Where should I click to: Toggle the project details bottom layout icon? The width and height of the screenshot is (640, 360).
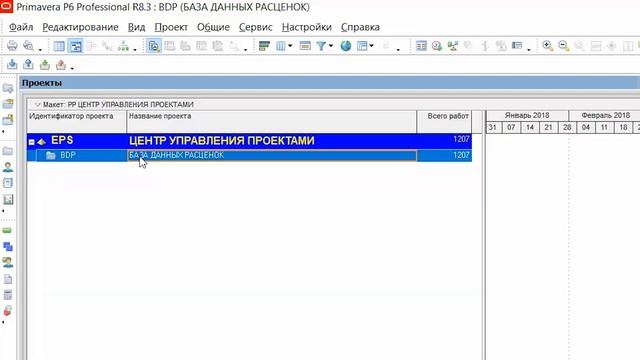click(x=154, y=46)
